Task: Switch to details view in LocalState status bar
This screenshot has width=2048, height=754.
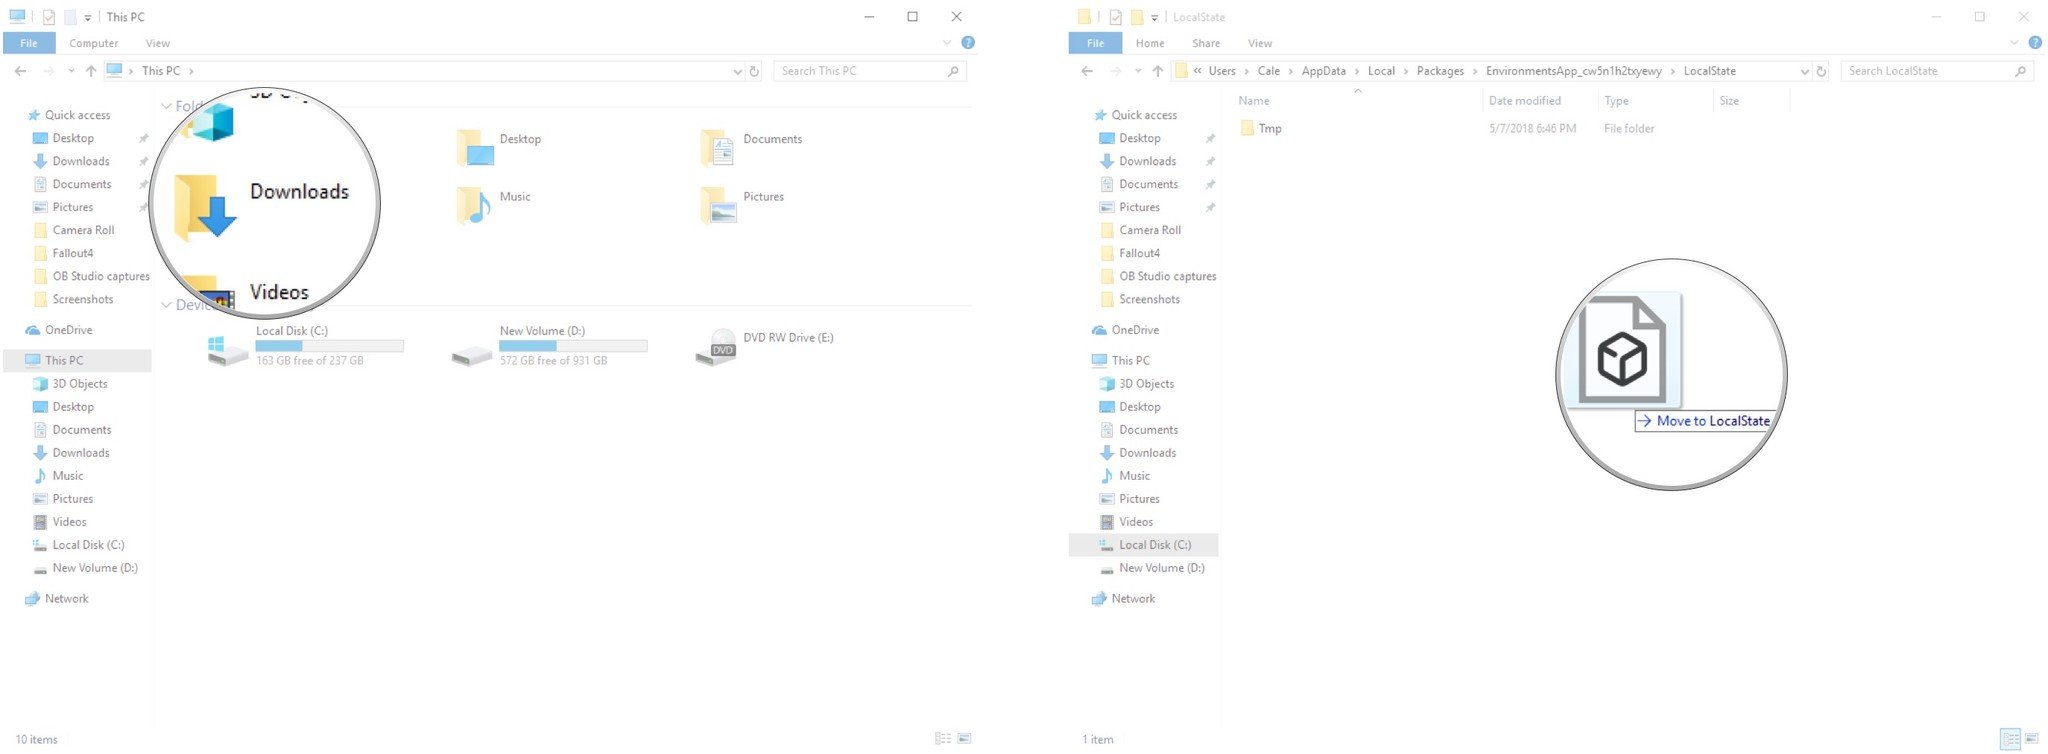Action: pos(2010,739)
